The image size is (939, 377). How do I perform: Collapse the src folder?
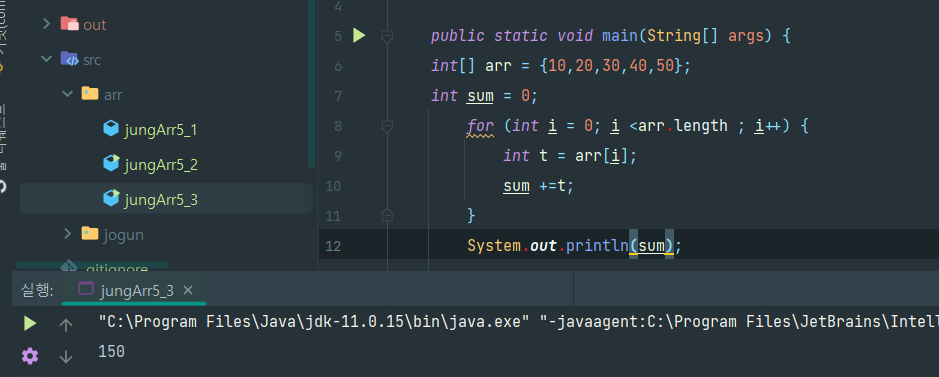(46, 59)
